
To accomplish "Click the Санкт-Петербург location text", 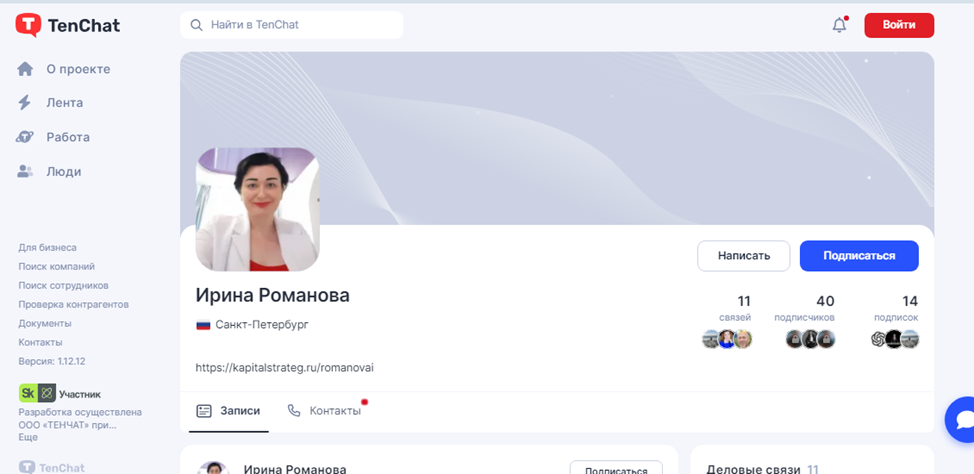I will tap(262, 325).
